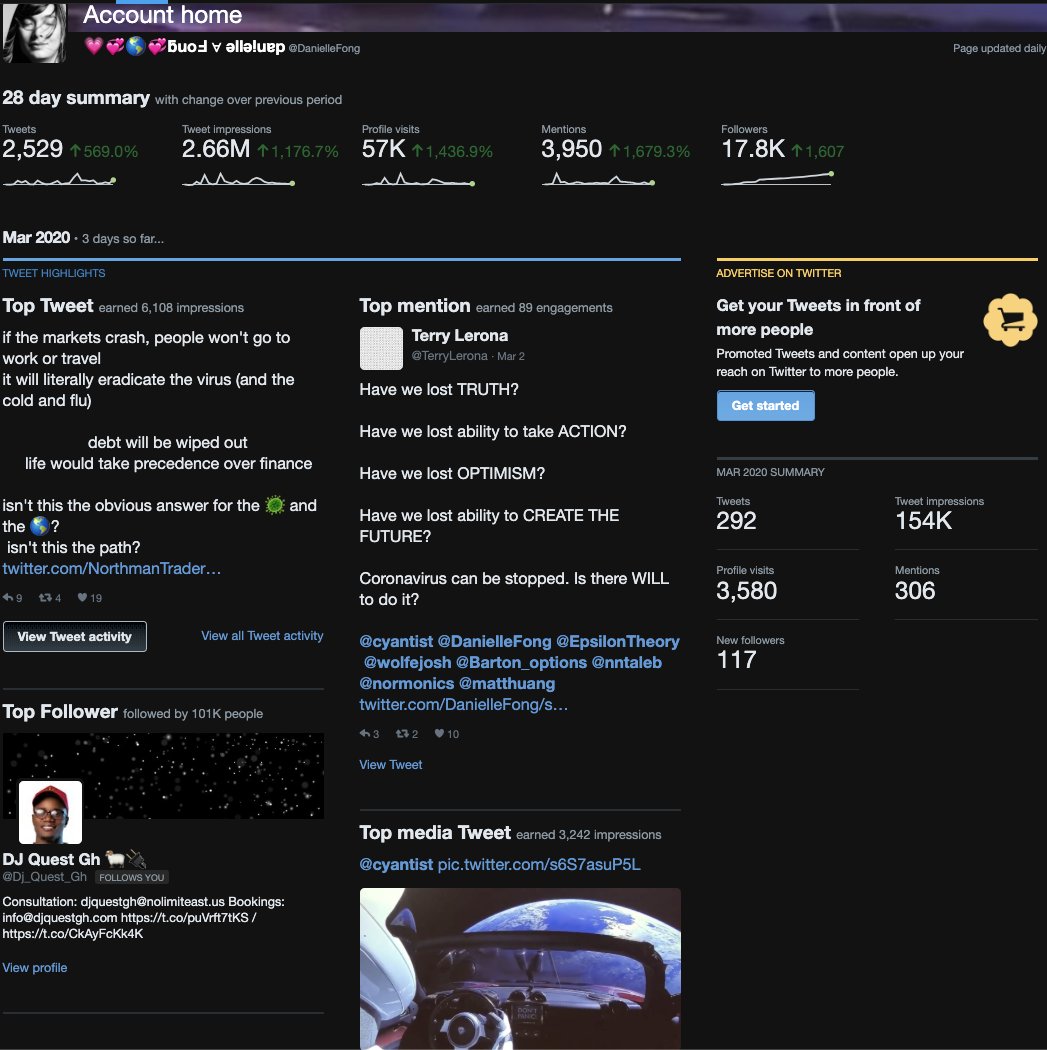
Task: Click the @cyantist mention in Terry Lerona's tweet
Action: (x=396, y=642)
